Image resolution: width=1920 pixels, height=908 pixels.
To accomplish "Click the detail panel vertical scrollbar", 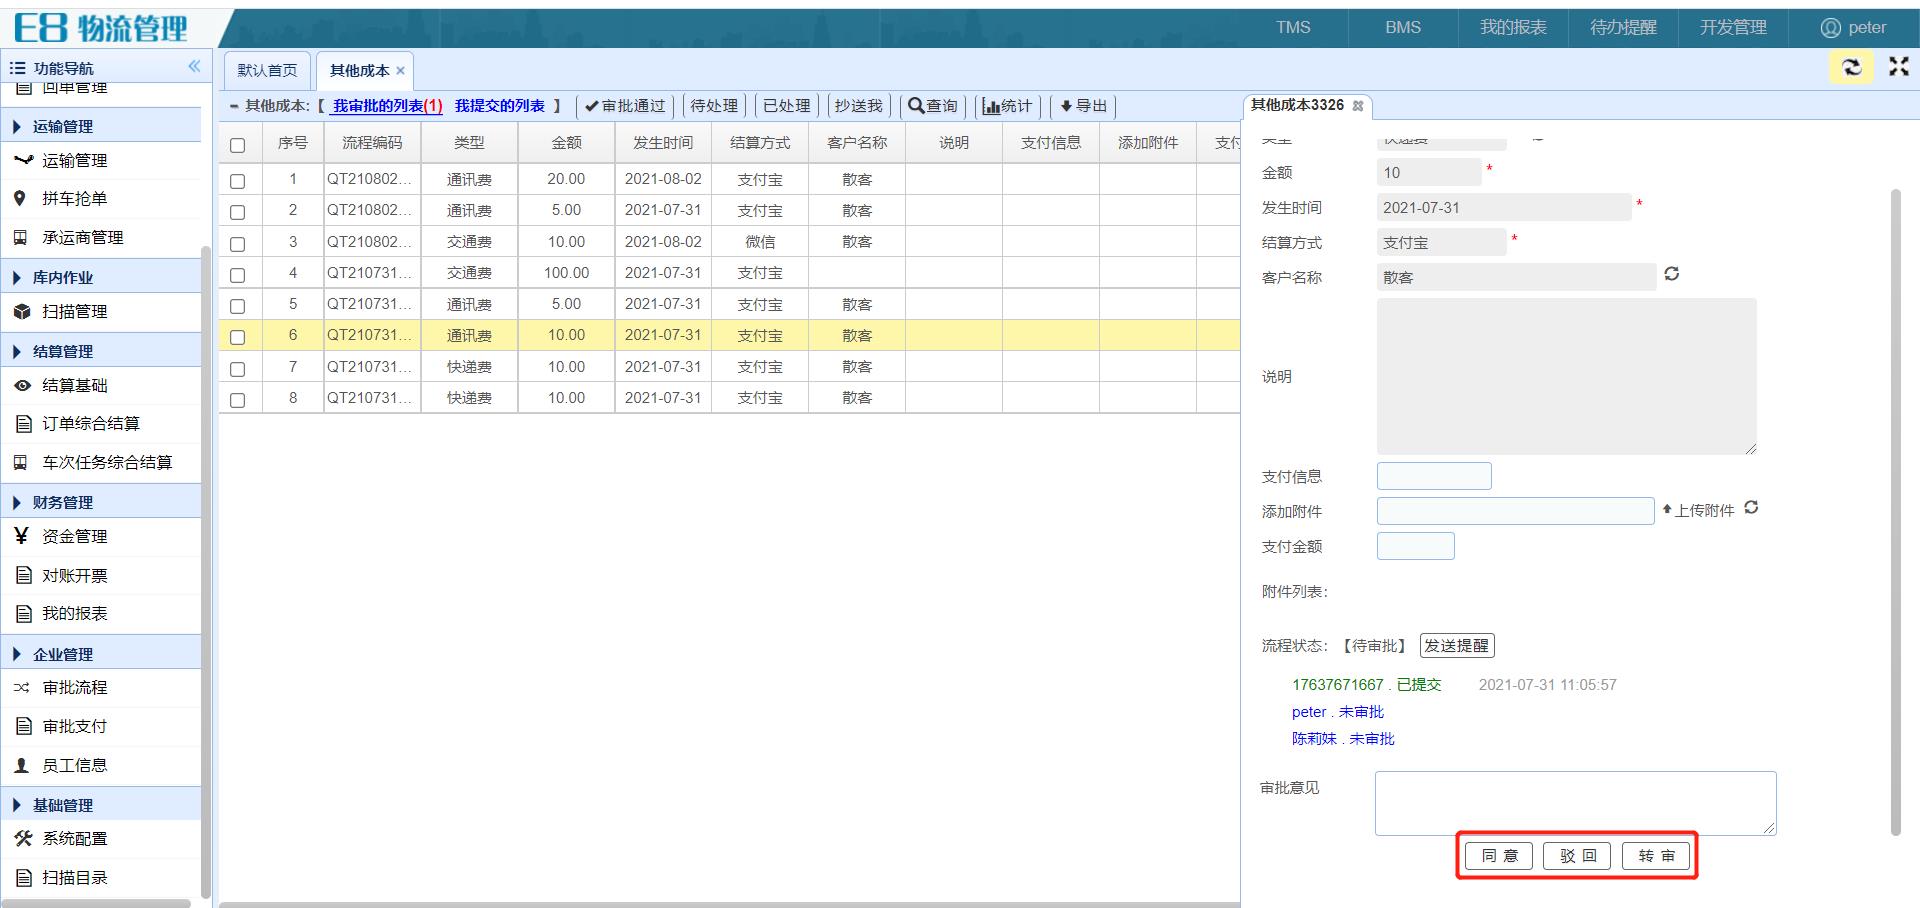I will 1895,510.
